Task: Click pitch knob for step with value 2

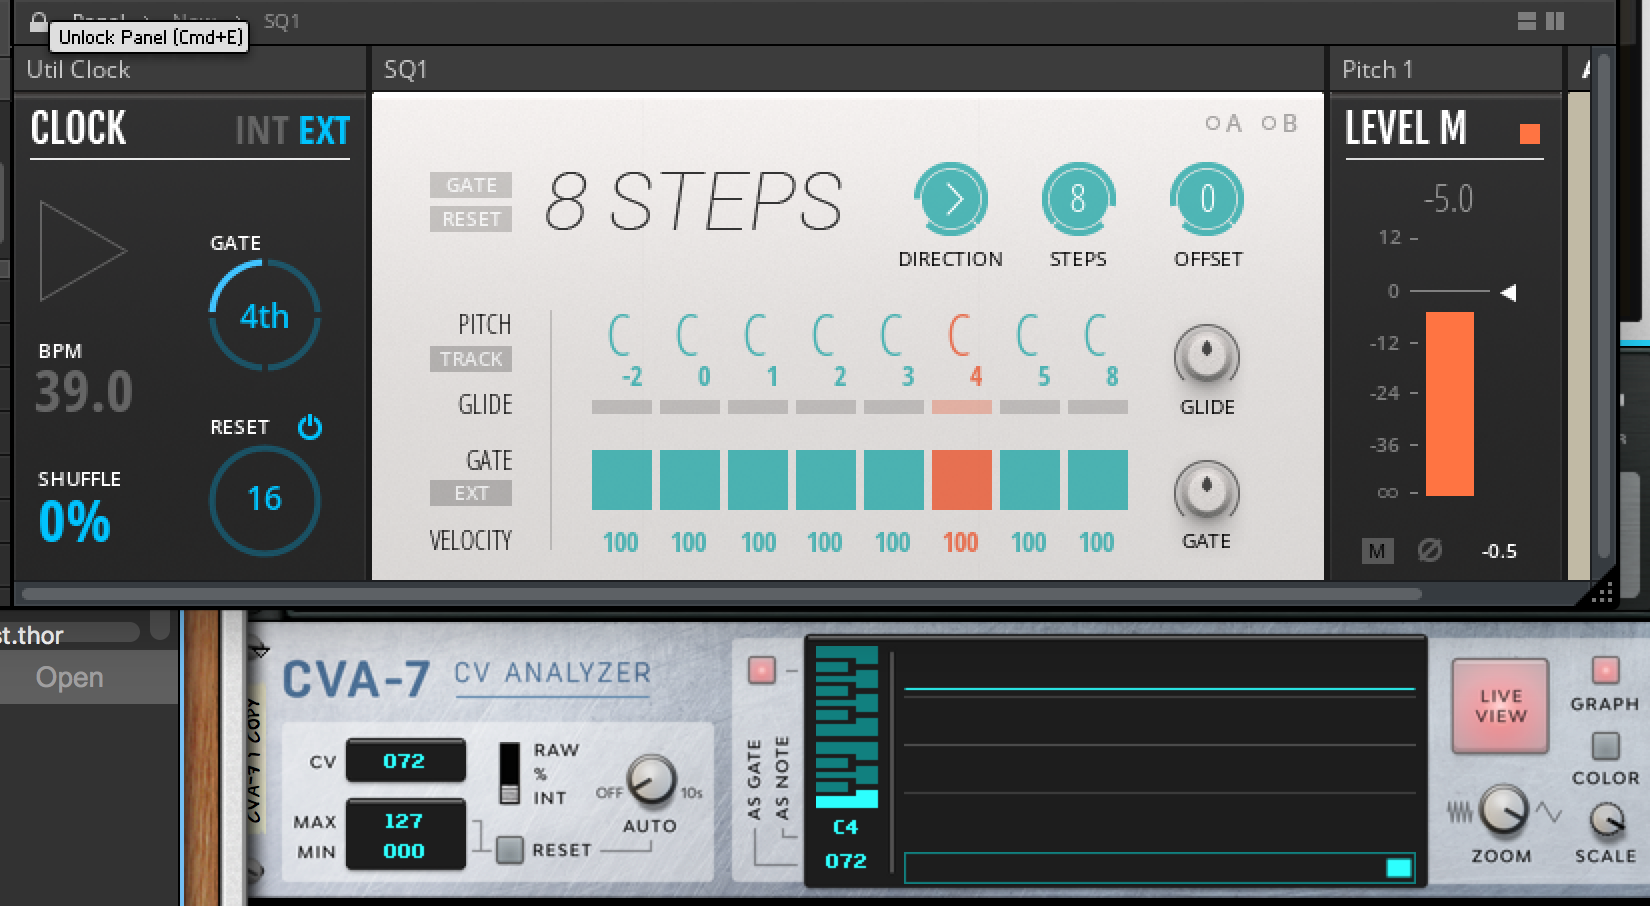Action: (825, 335)
